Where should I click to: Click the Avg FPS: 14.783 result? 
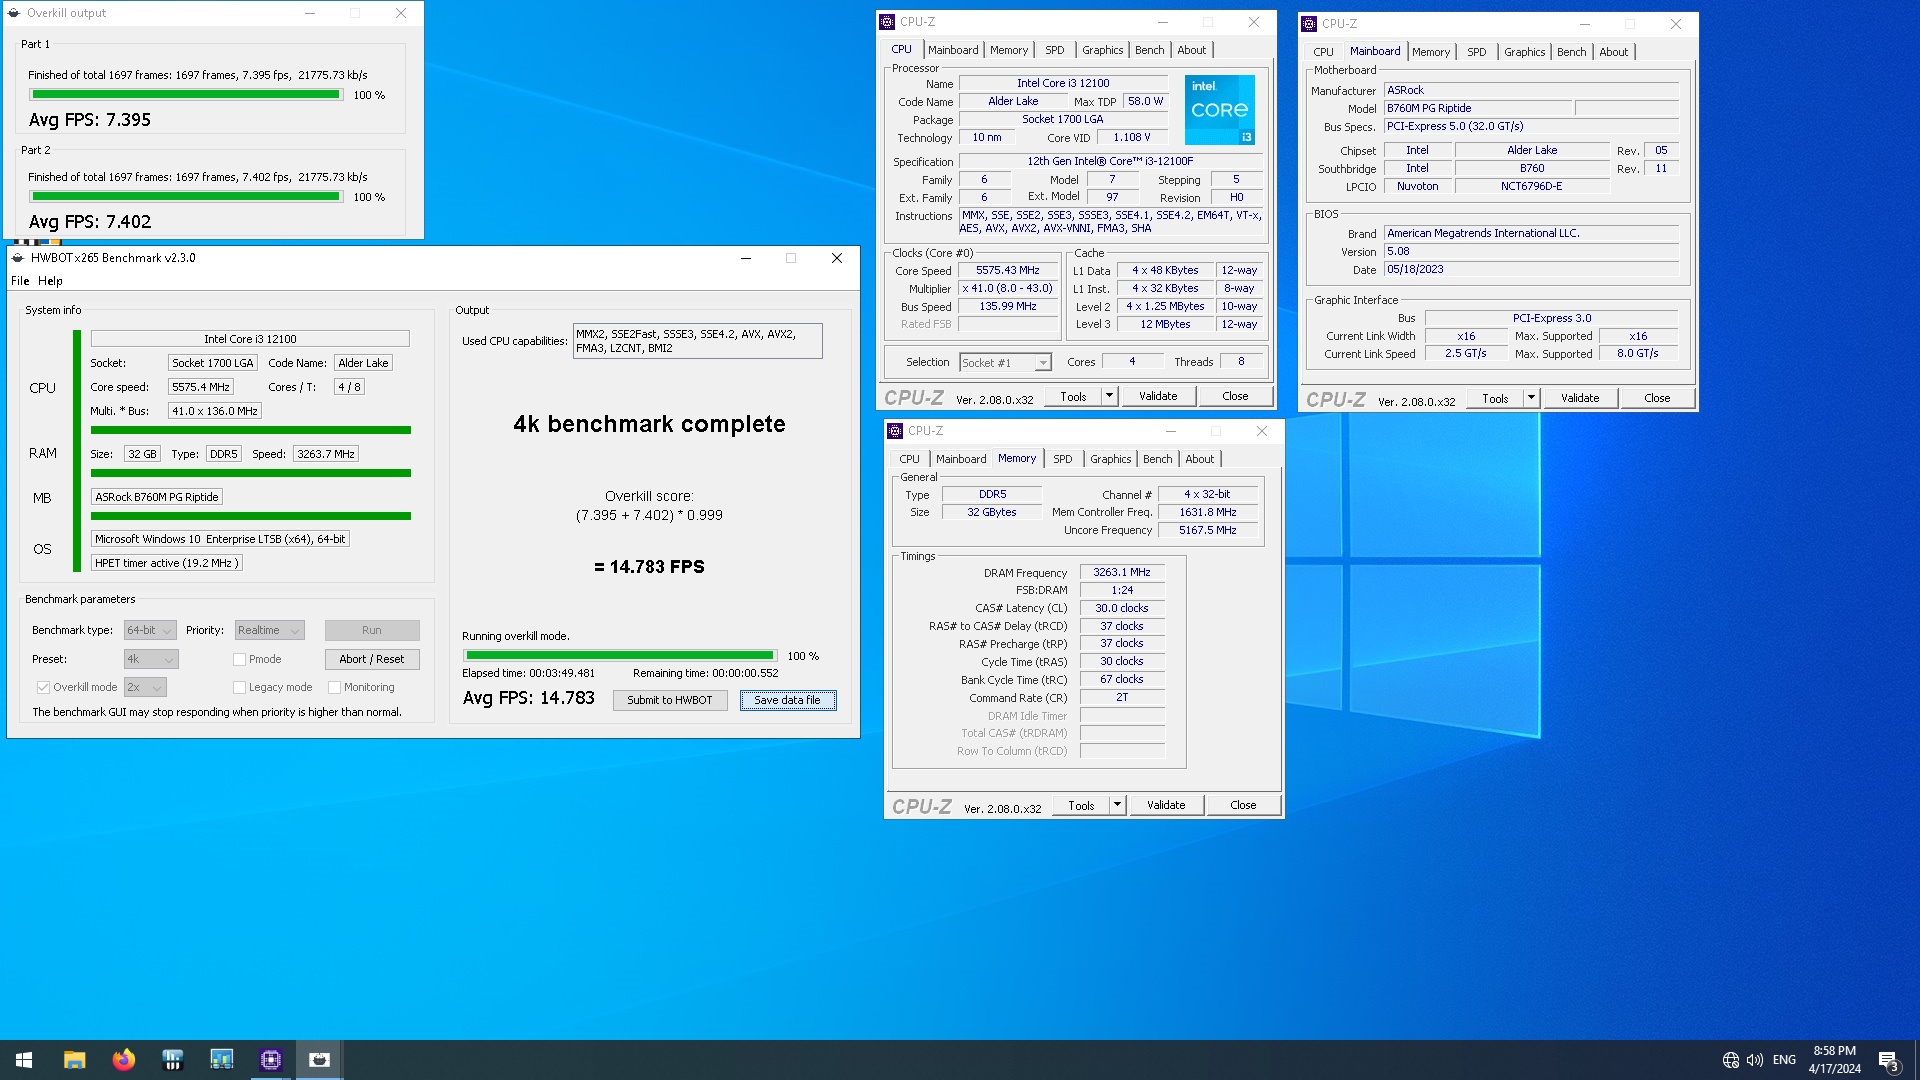[x=529, y=698]
